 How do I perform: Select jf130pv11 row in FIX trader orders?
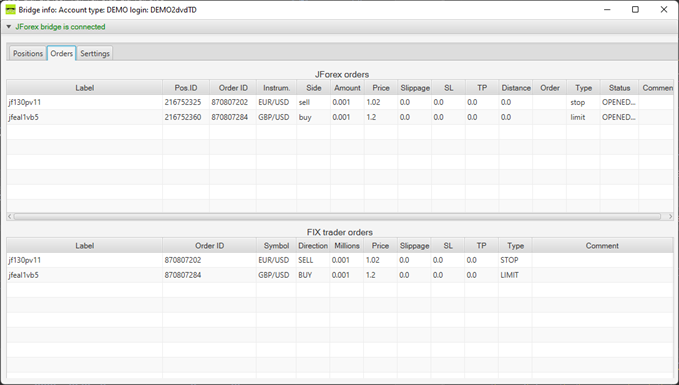point(340,260)
